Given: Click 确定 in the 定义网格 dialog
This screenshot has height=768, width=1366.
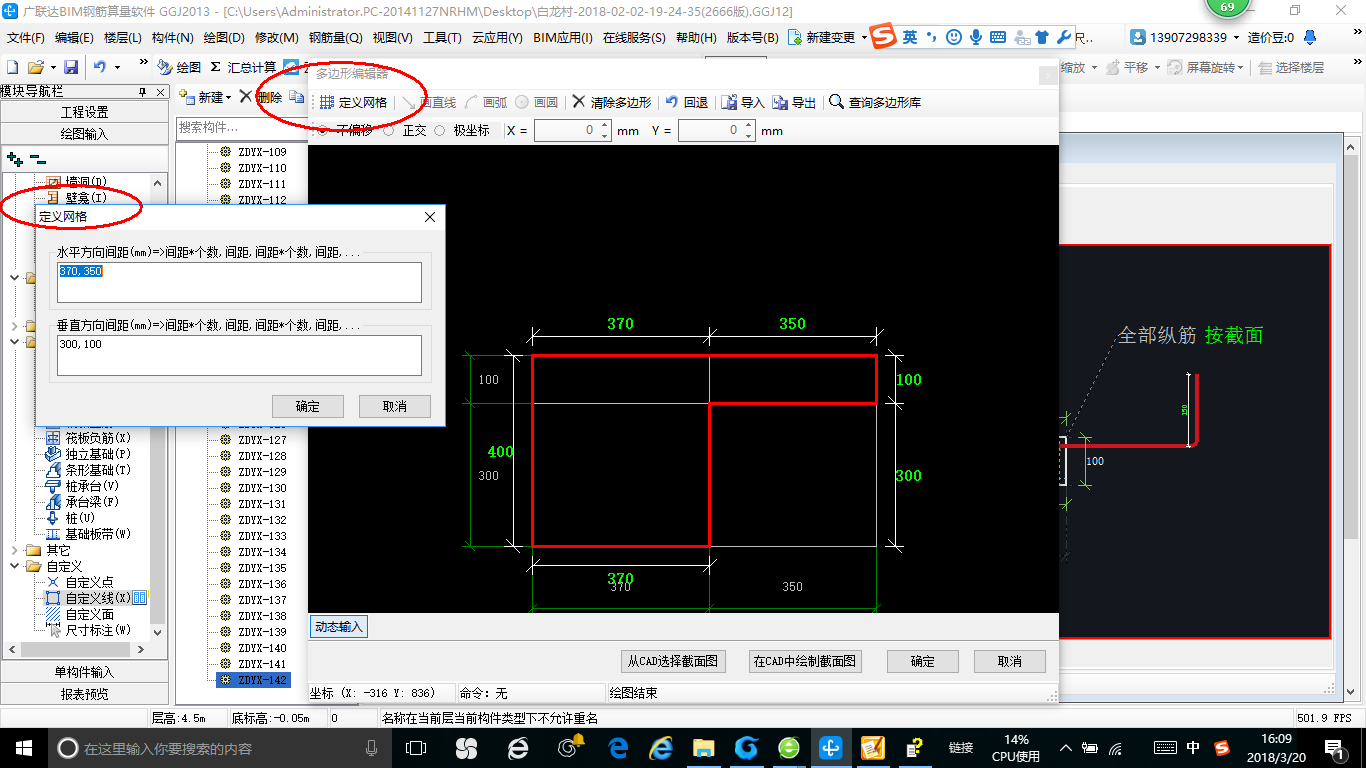Looking at the screenshot, I should tap(308, 406).
